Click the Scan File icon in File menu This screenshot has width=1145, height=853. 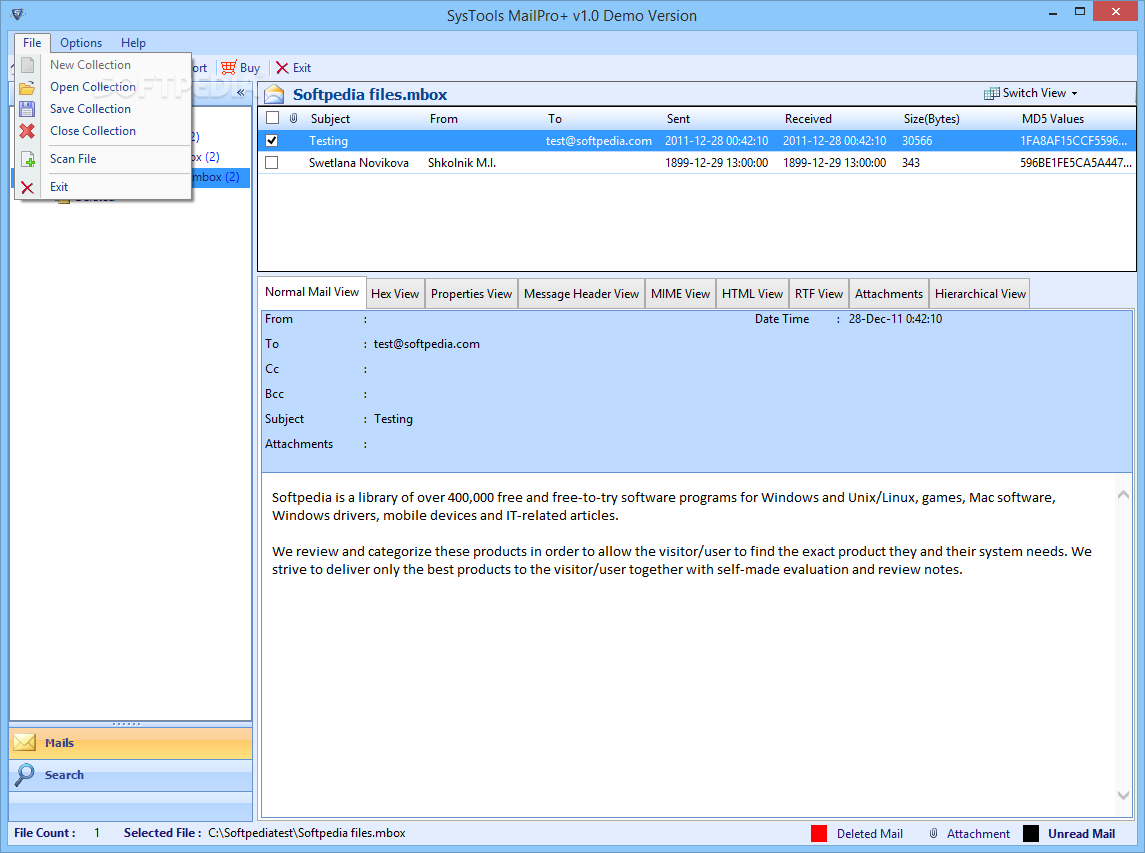tap(28, 159)
